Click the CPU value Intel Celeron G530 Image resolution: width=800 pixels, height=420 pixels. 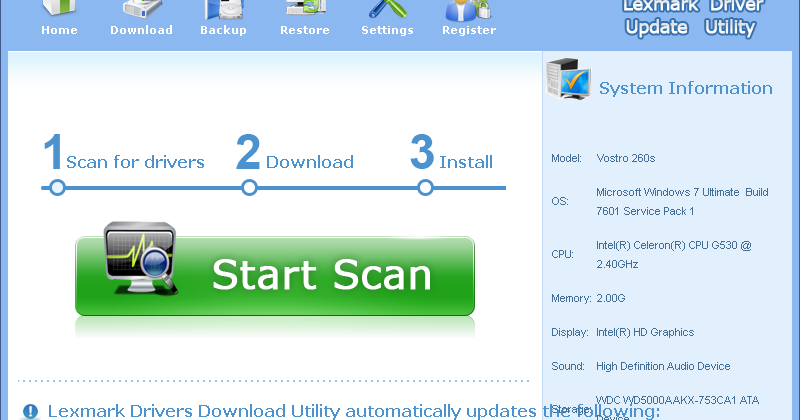pos(673,255)
